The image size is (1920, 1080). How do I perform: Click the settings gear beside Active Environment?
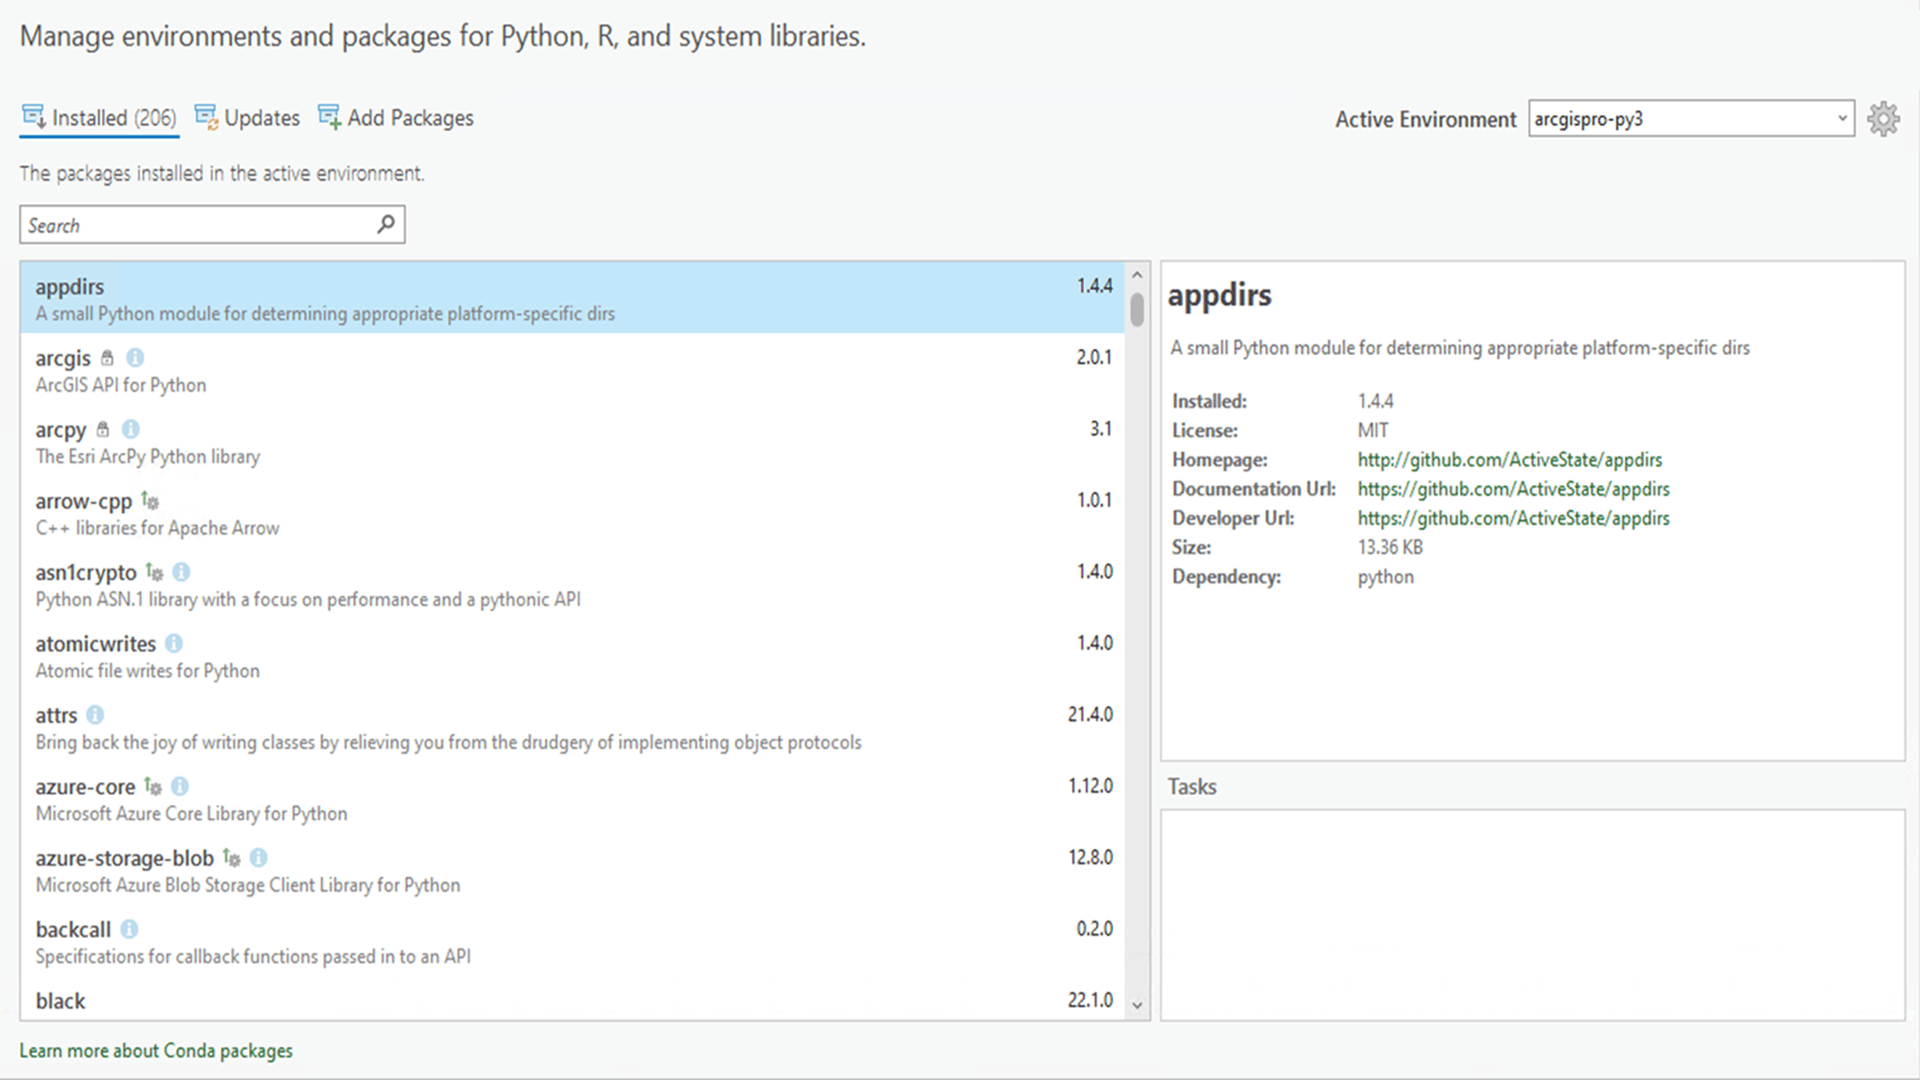(x=1884, y=118)
